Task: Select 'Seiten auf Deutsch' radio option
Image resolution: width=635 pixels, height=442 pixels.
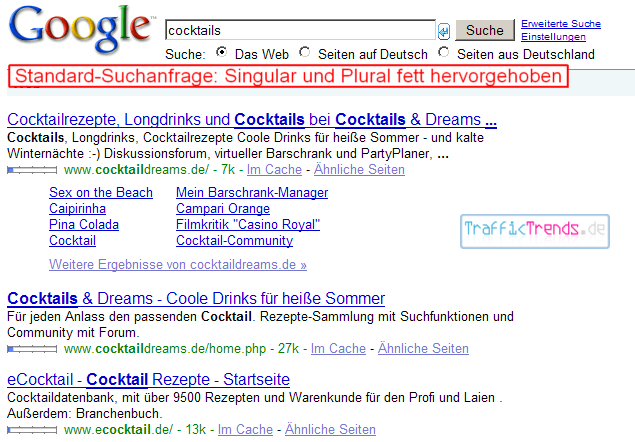Action: click(305, 53)
